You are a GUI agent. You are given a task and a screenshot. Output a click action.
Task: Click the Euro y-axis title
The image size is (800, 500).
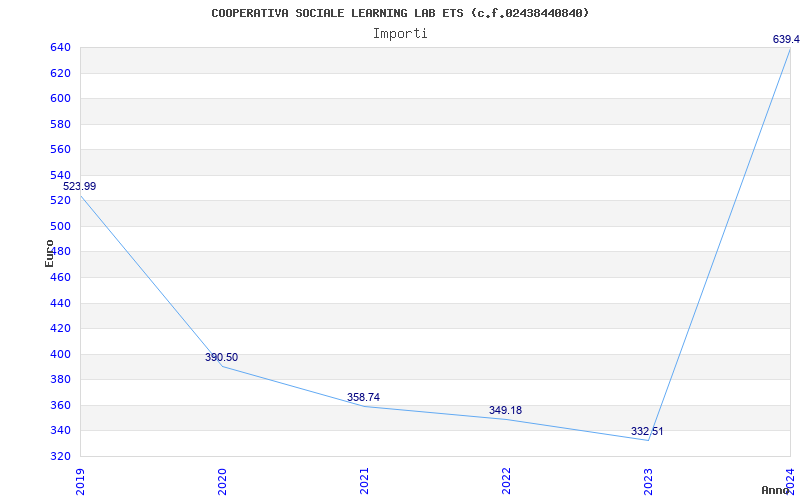pos(49,253)
